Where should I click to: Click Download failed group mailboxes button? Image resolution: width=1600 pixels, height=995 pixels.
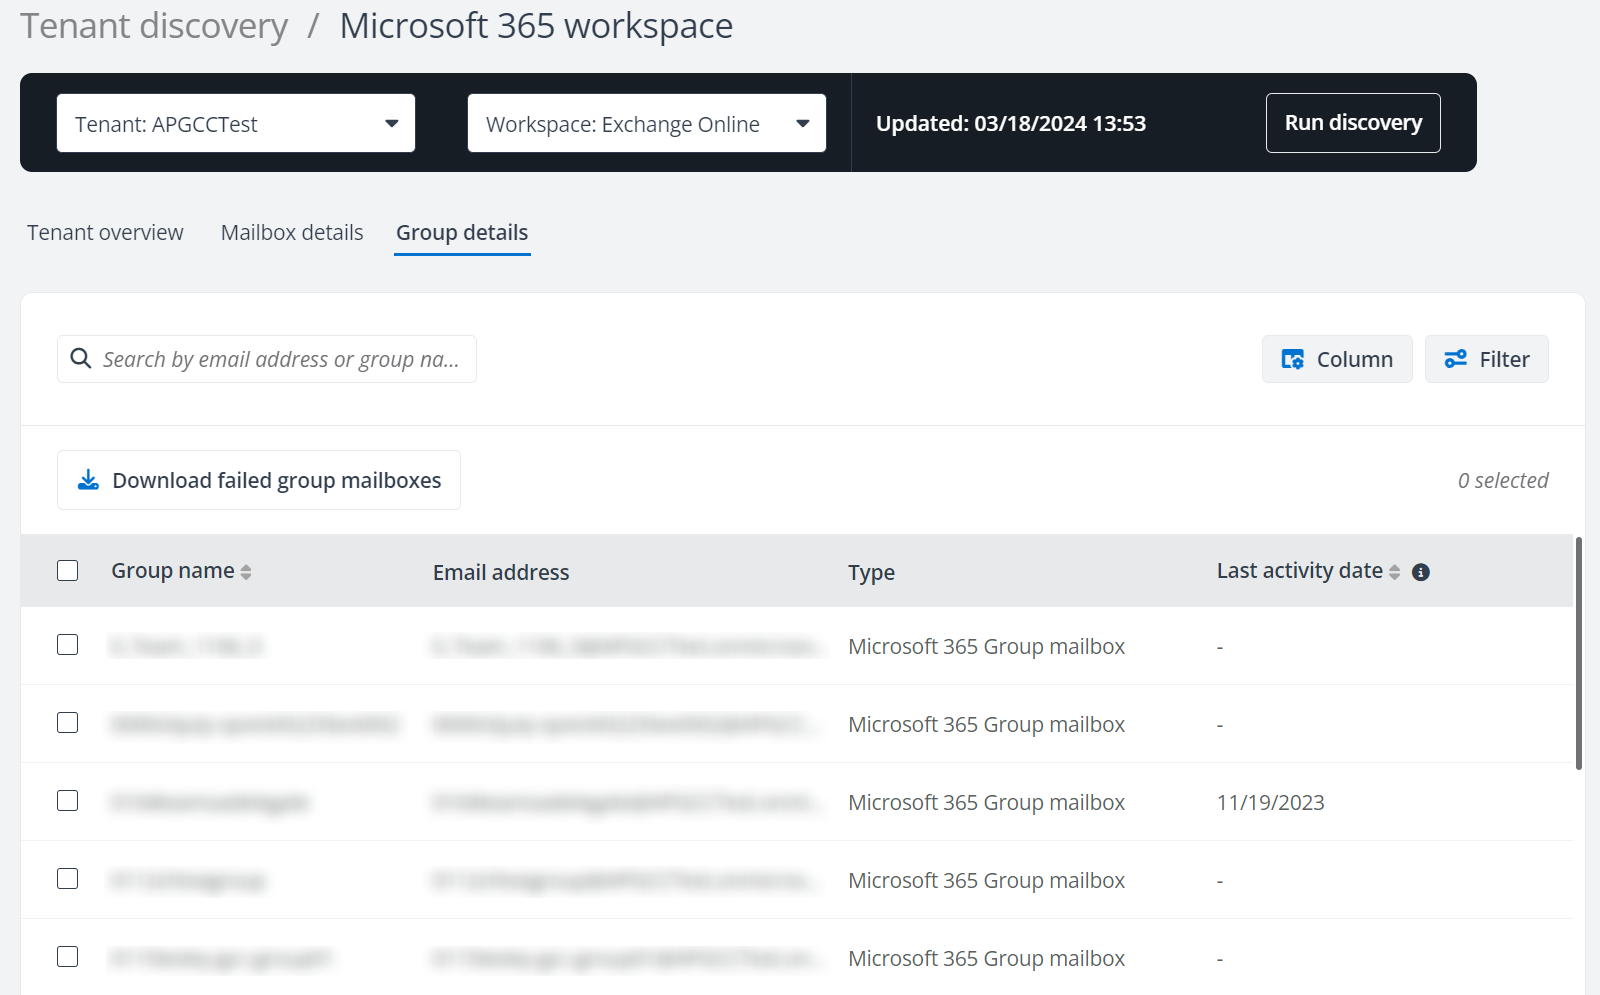[x=258, y=479]
